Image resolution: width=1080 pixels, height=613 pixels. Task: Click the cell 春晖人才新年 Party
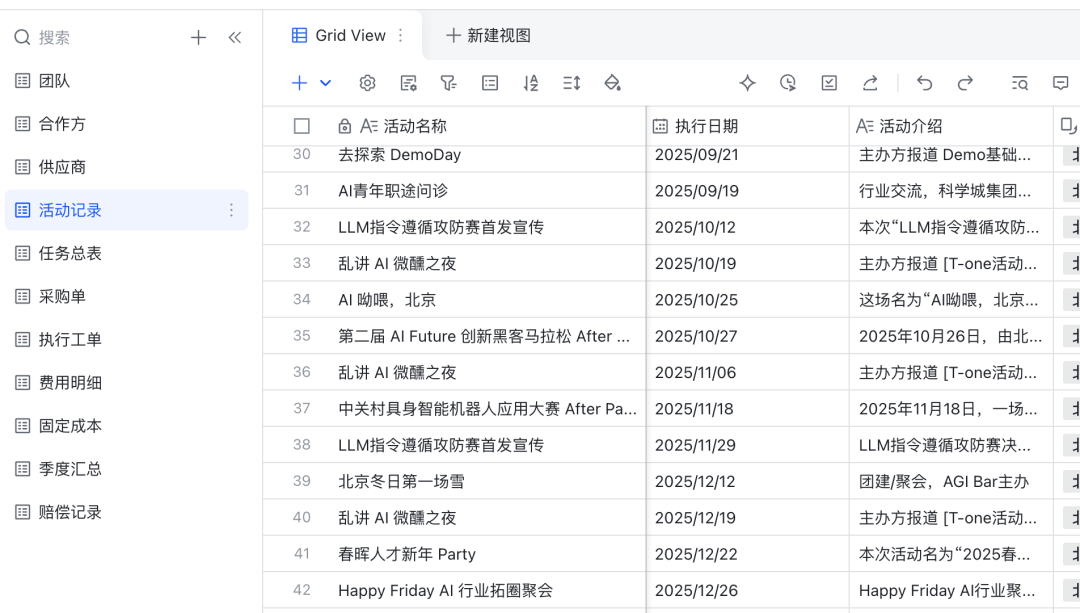pyautogui.click(x=488, y=554)
